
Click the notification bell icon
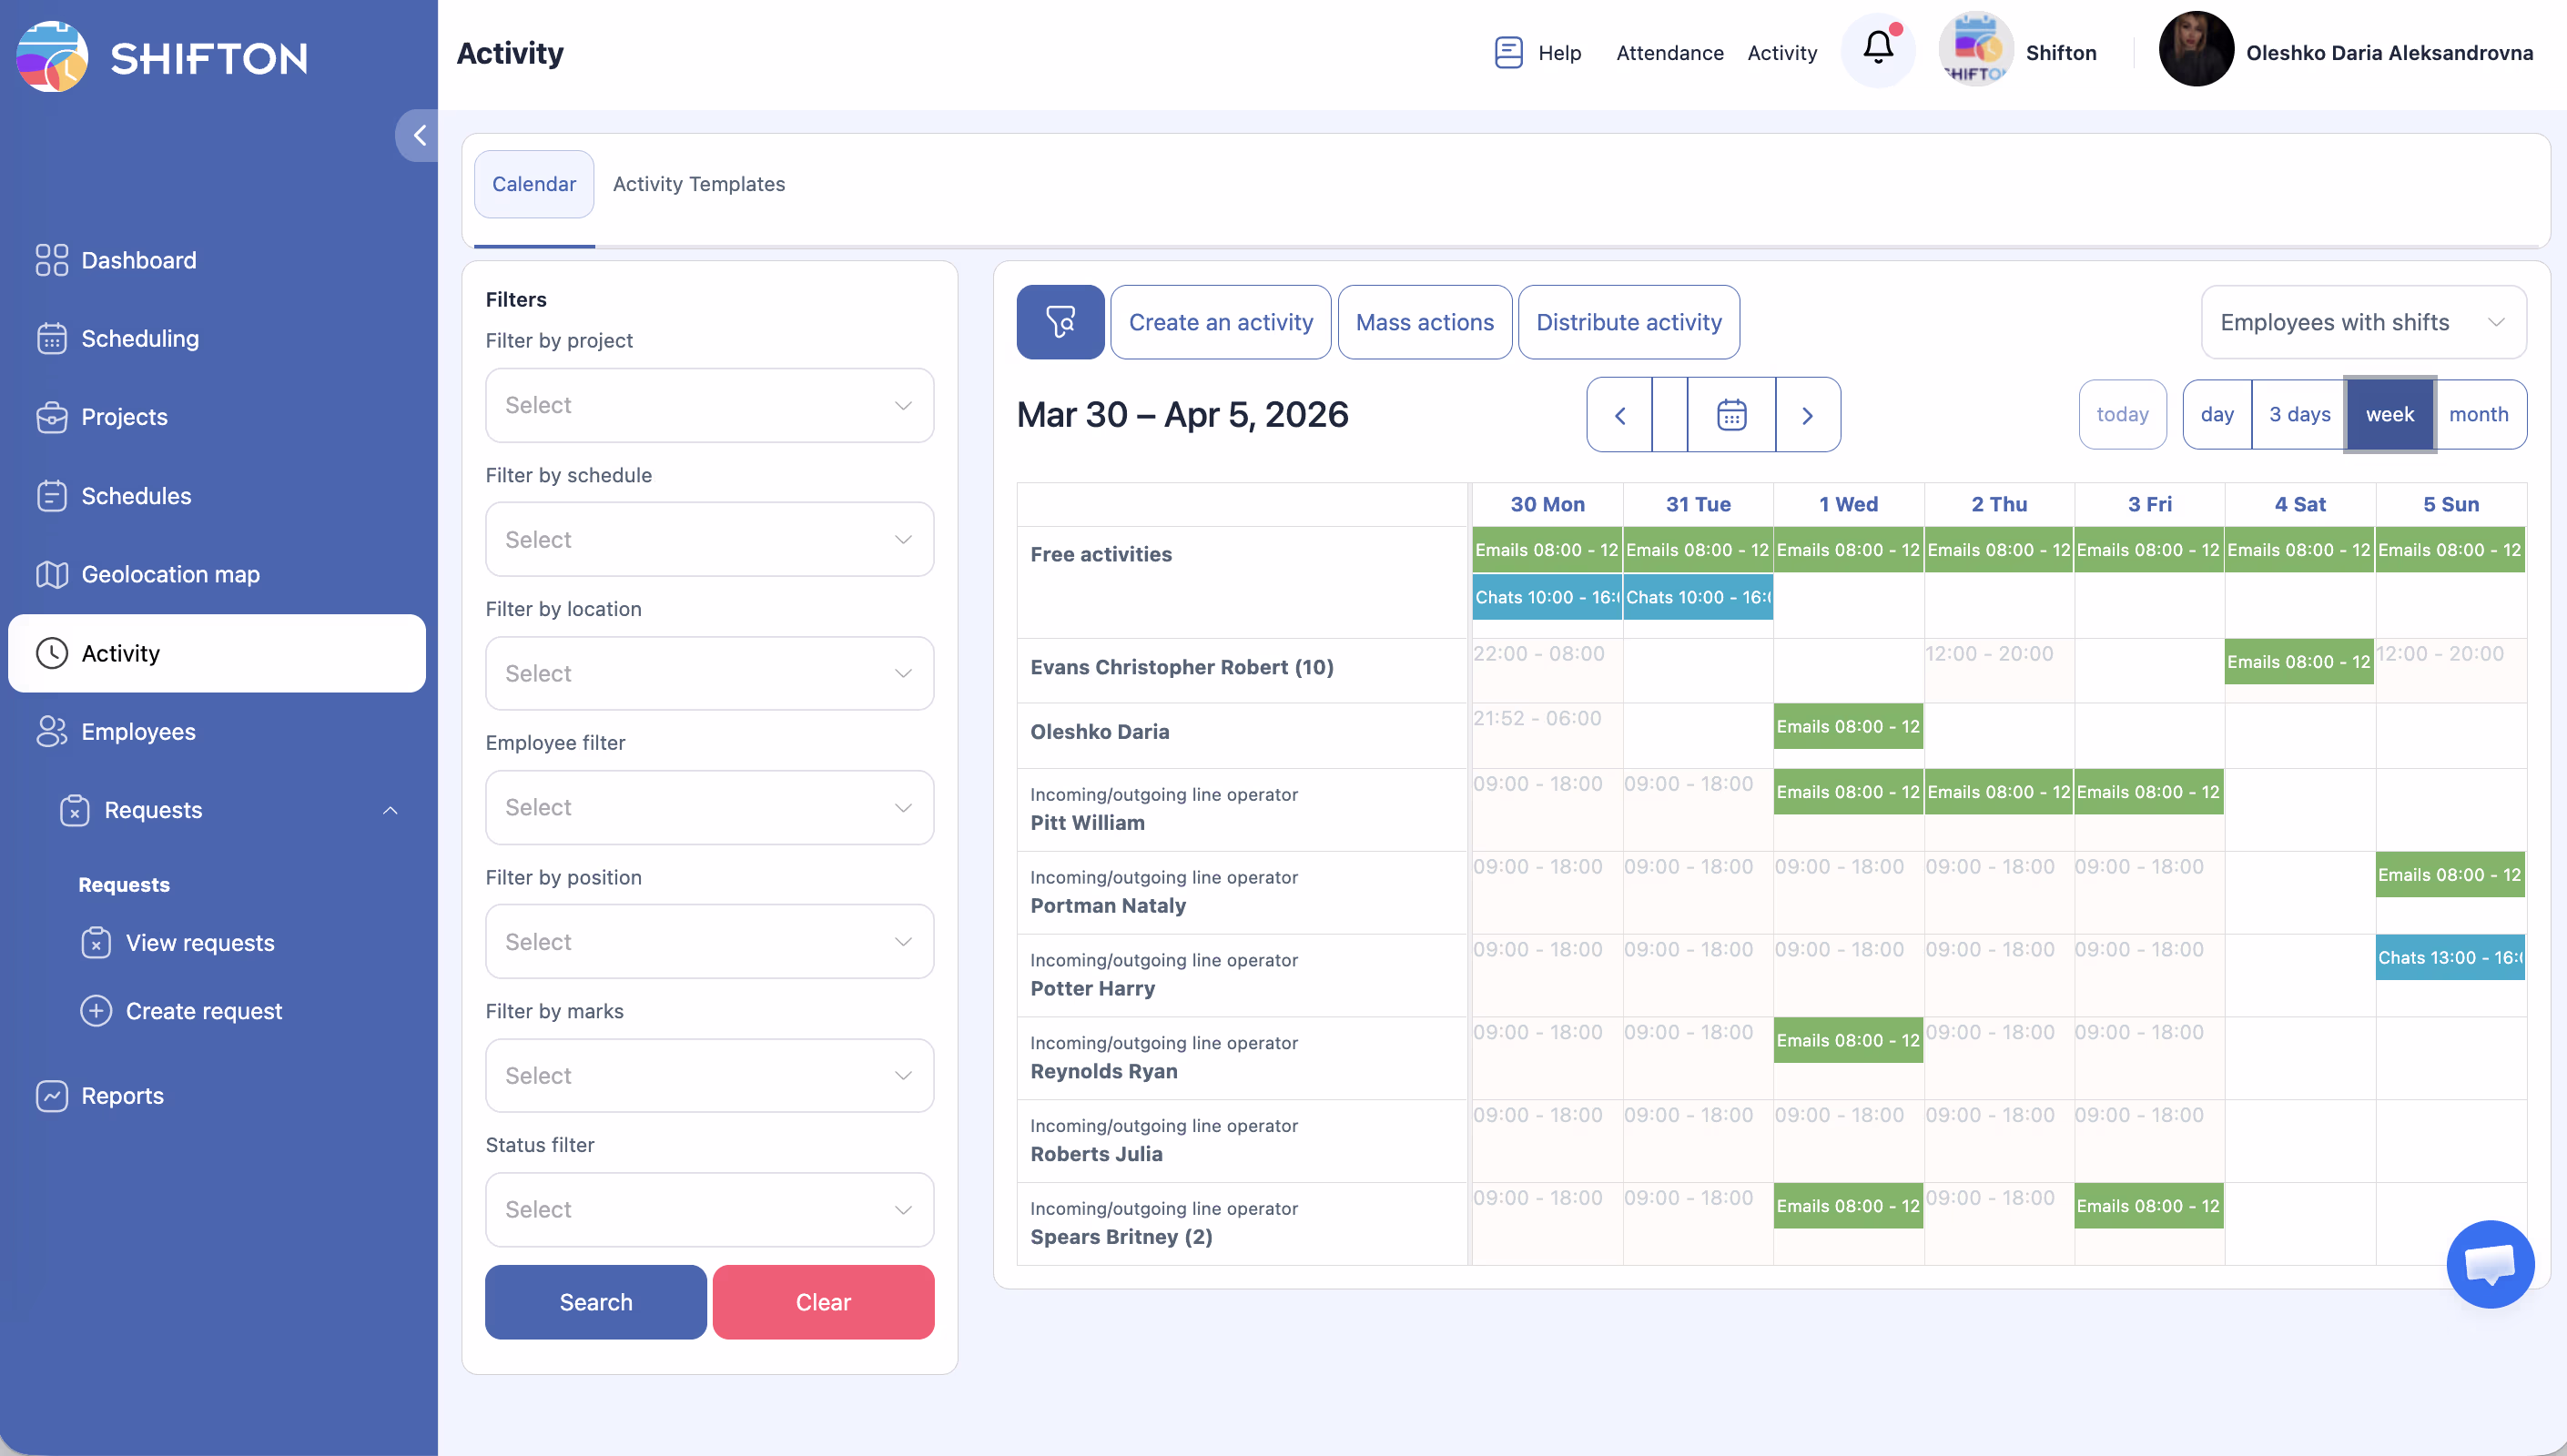1878,50
